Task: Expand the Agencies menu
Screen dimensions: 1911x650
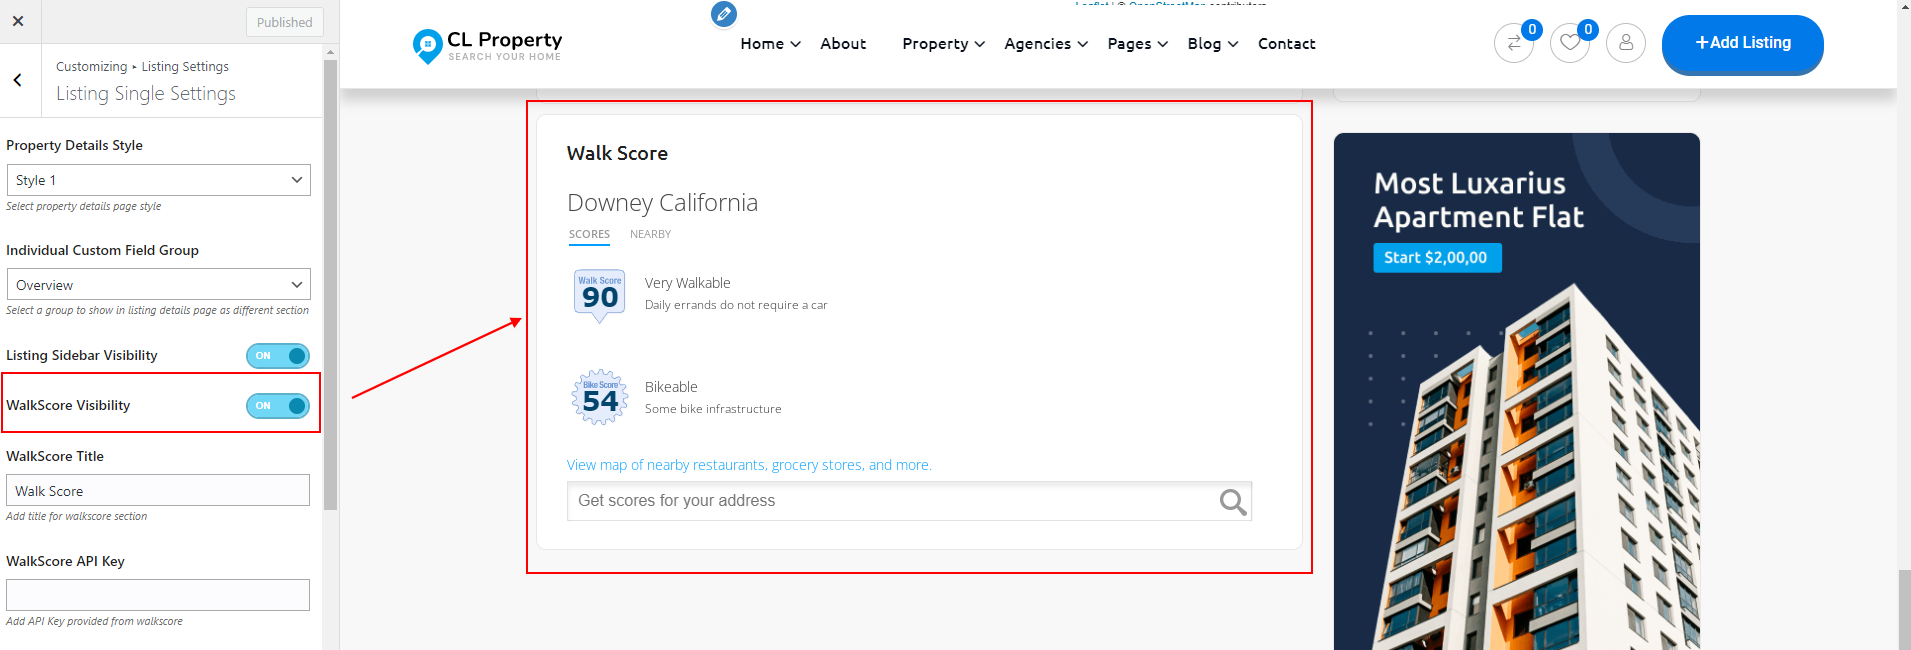Action: click(x=1046, y=44)
